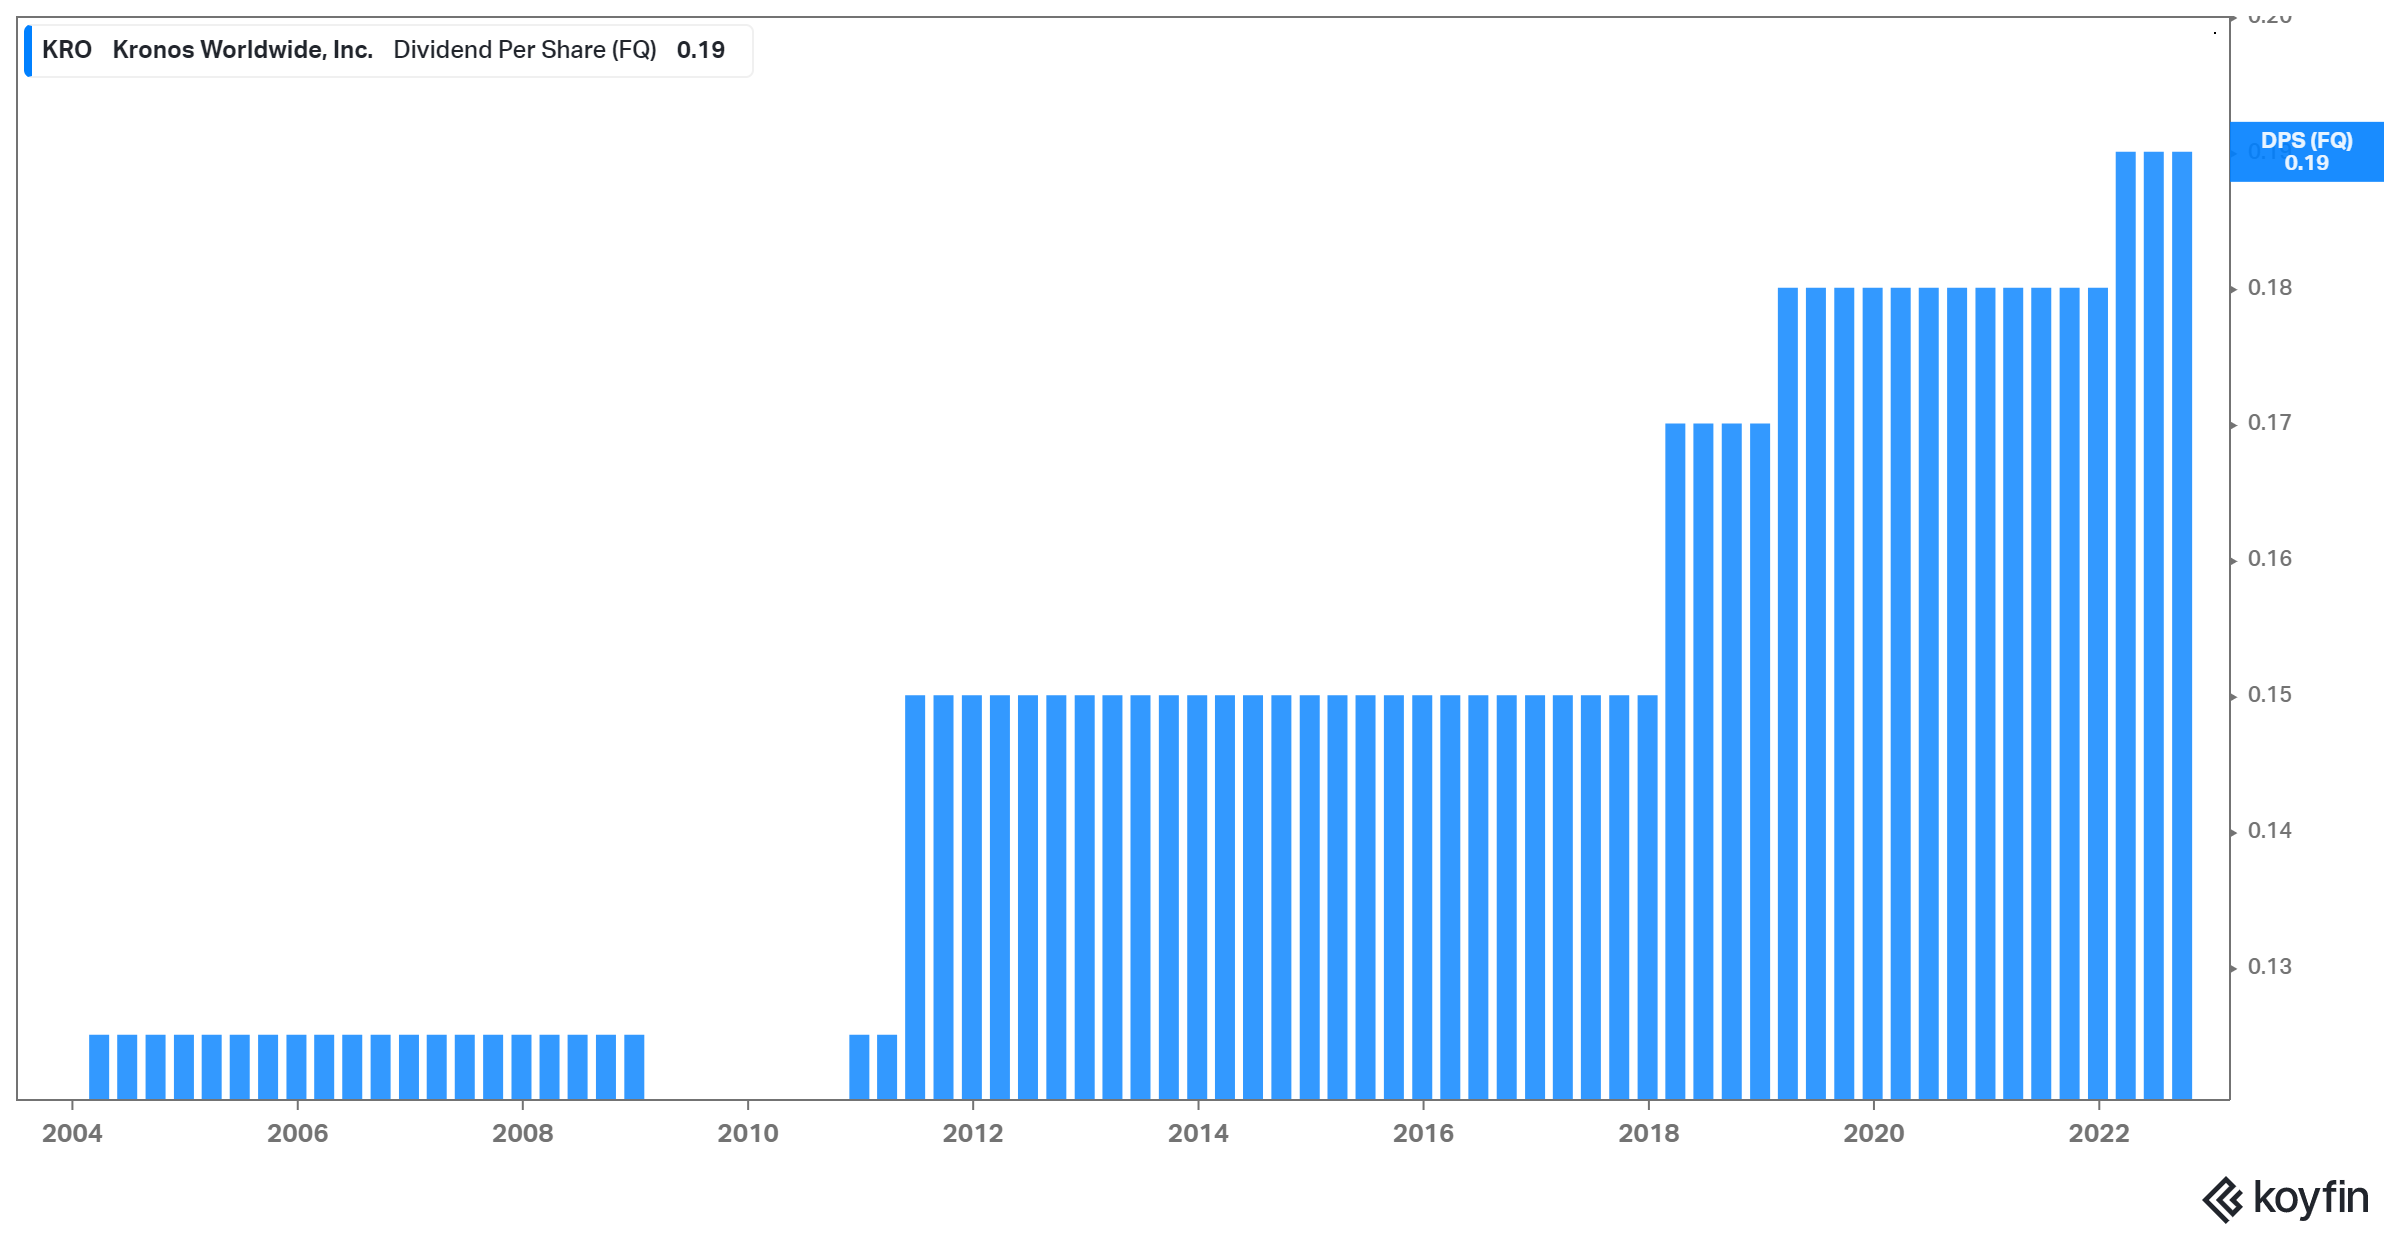Click the 0.19 value in legend
Image resolution: width=2400 pixels, height=1240 pixels.
point(700,50)
